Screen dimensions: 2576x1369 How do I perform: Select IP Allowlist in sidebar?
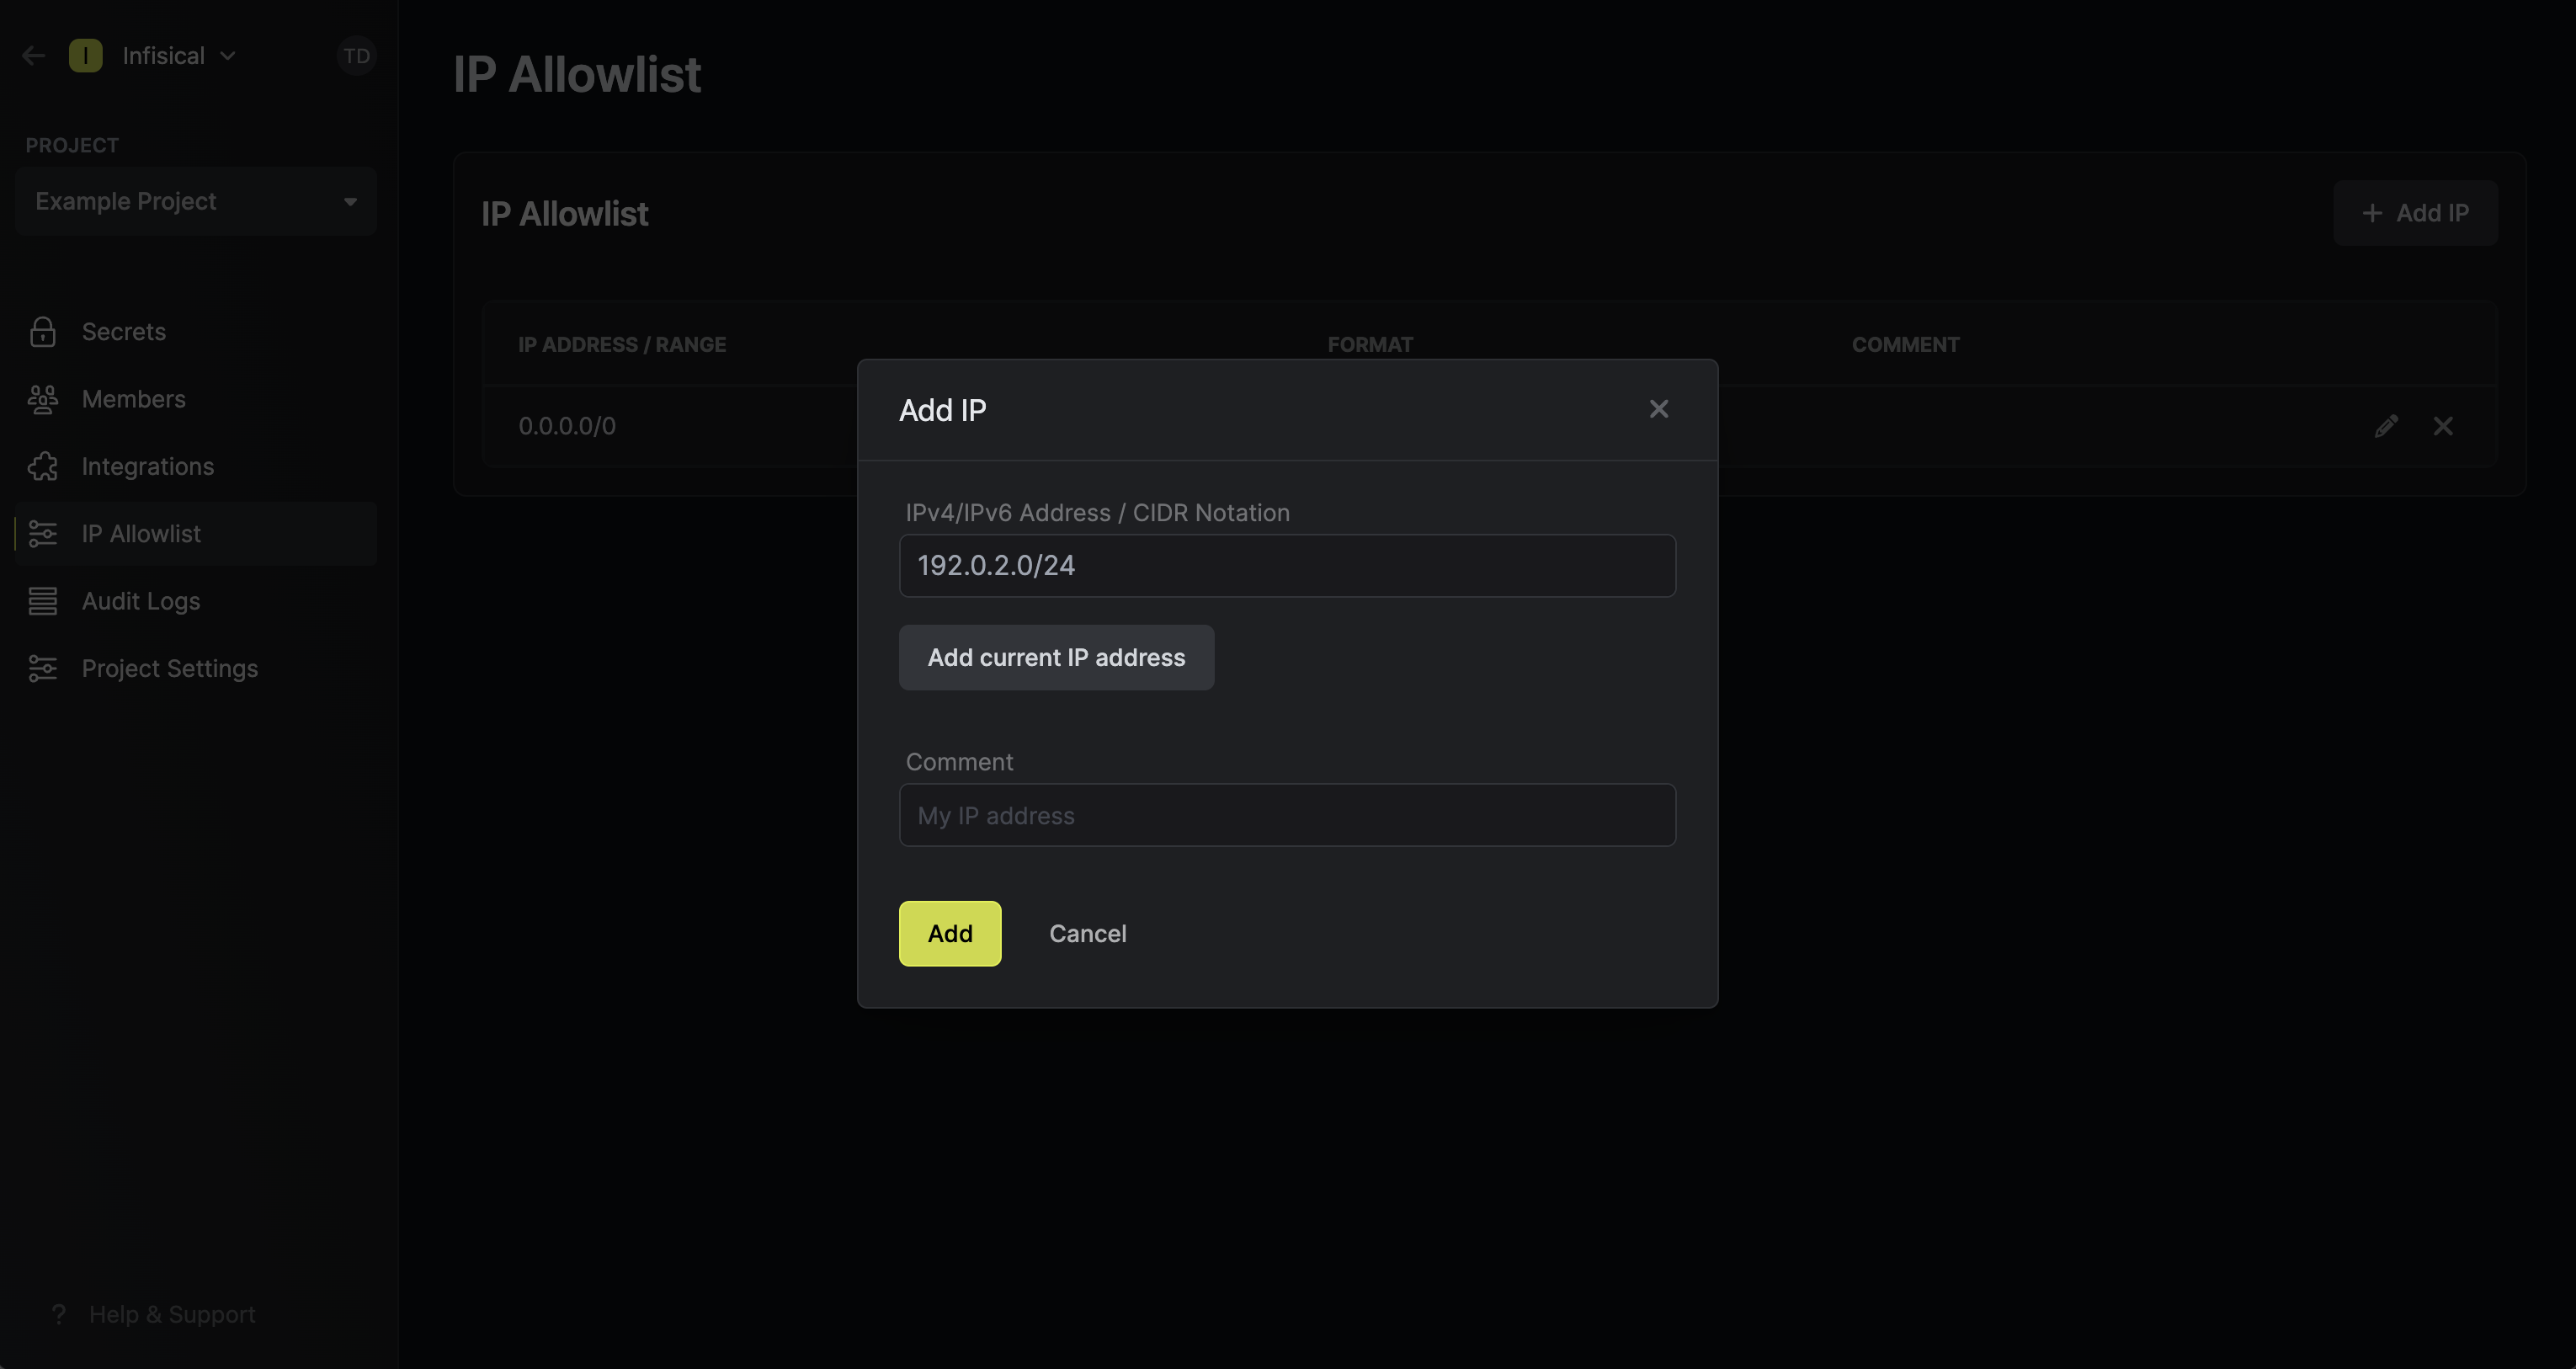196,534
